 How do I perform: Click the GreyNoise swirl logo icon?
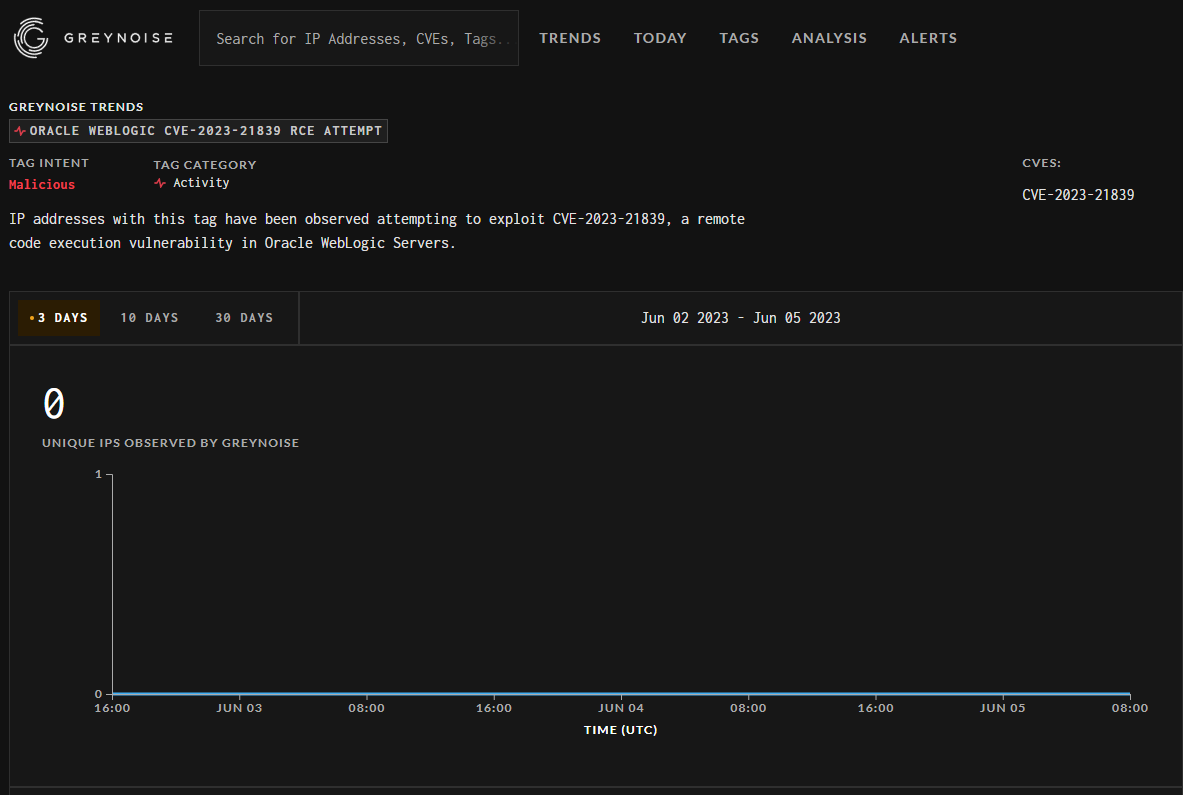pyautogui.click(x=31, y=38)
